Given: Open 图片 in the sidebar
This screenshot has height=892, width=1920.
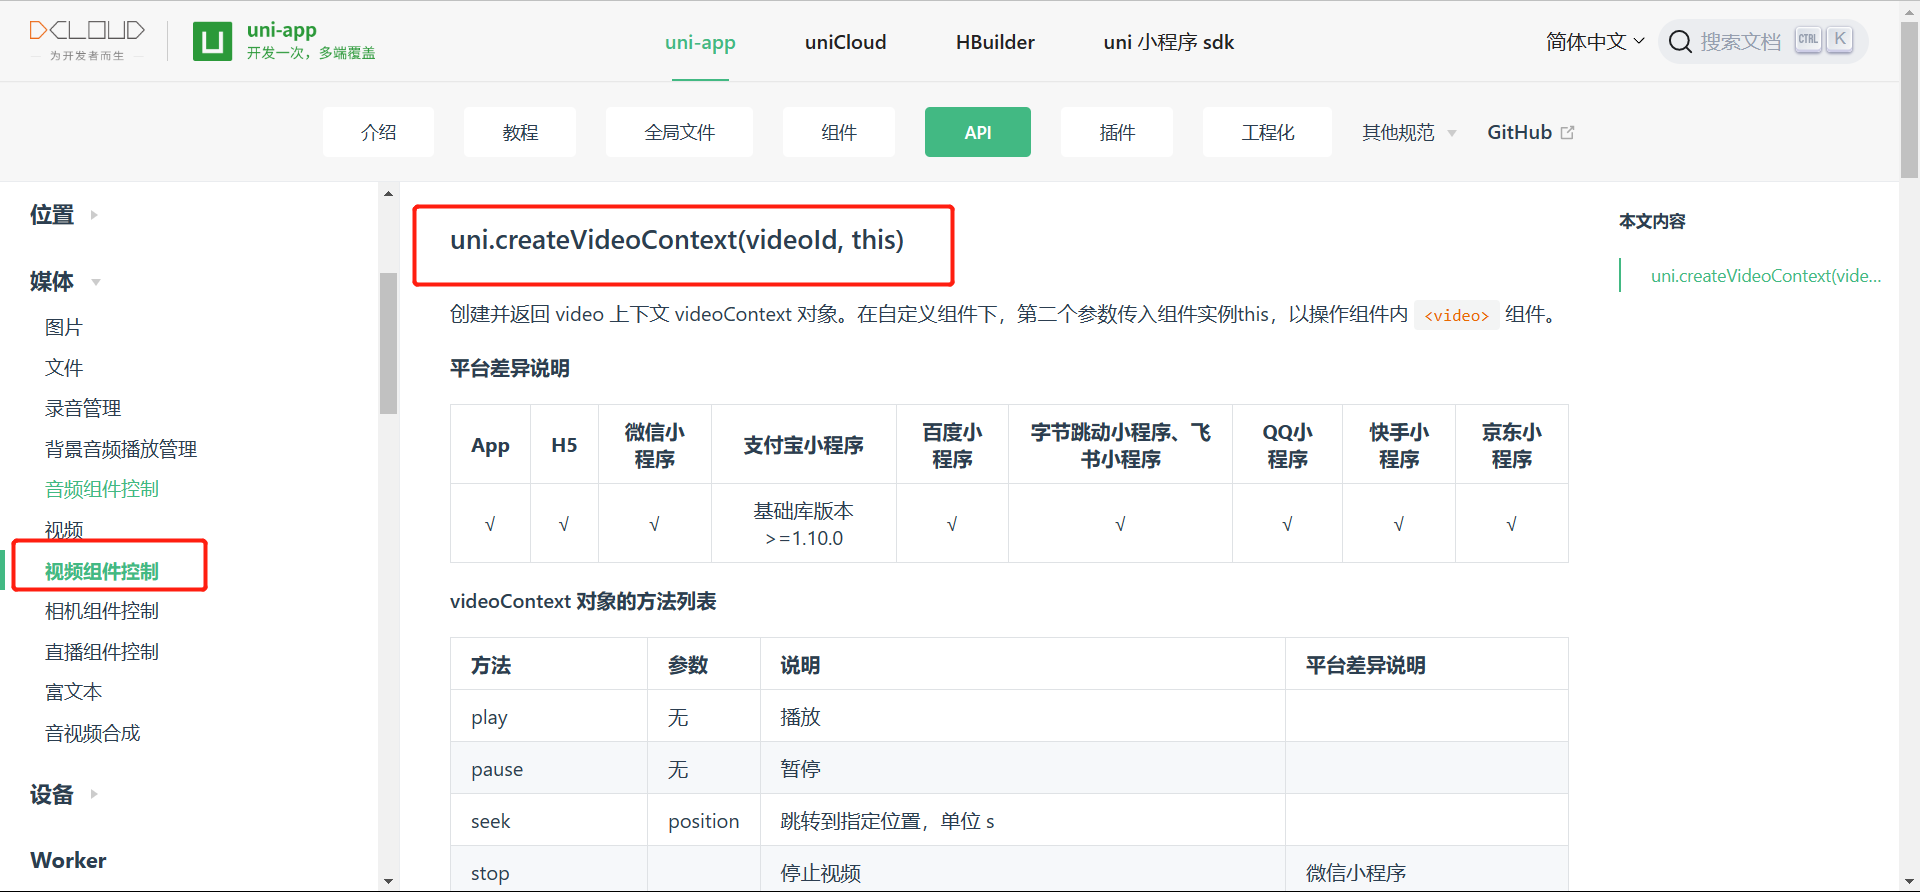Looking at the screenshot, I should pyautogui.click(x=64, y=327).
